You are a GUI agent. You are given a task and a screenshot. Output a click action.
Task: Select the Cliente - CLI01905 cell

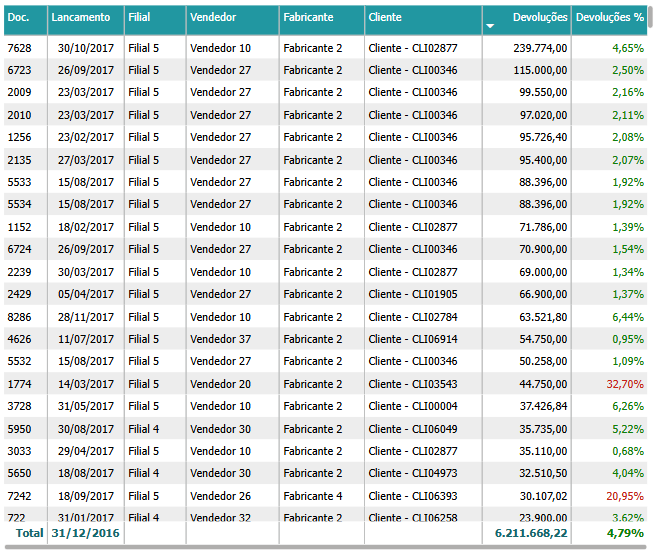pos(412,294)
